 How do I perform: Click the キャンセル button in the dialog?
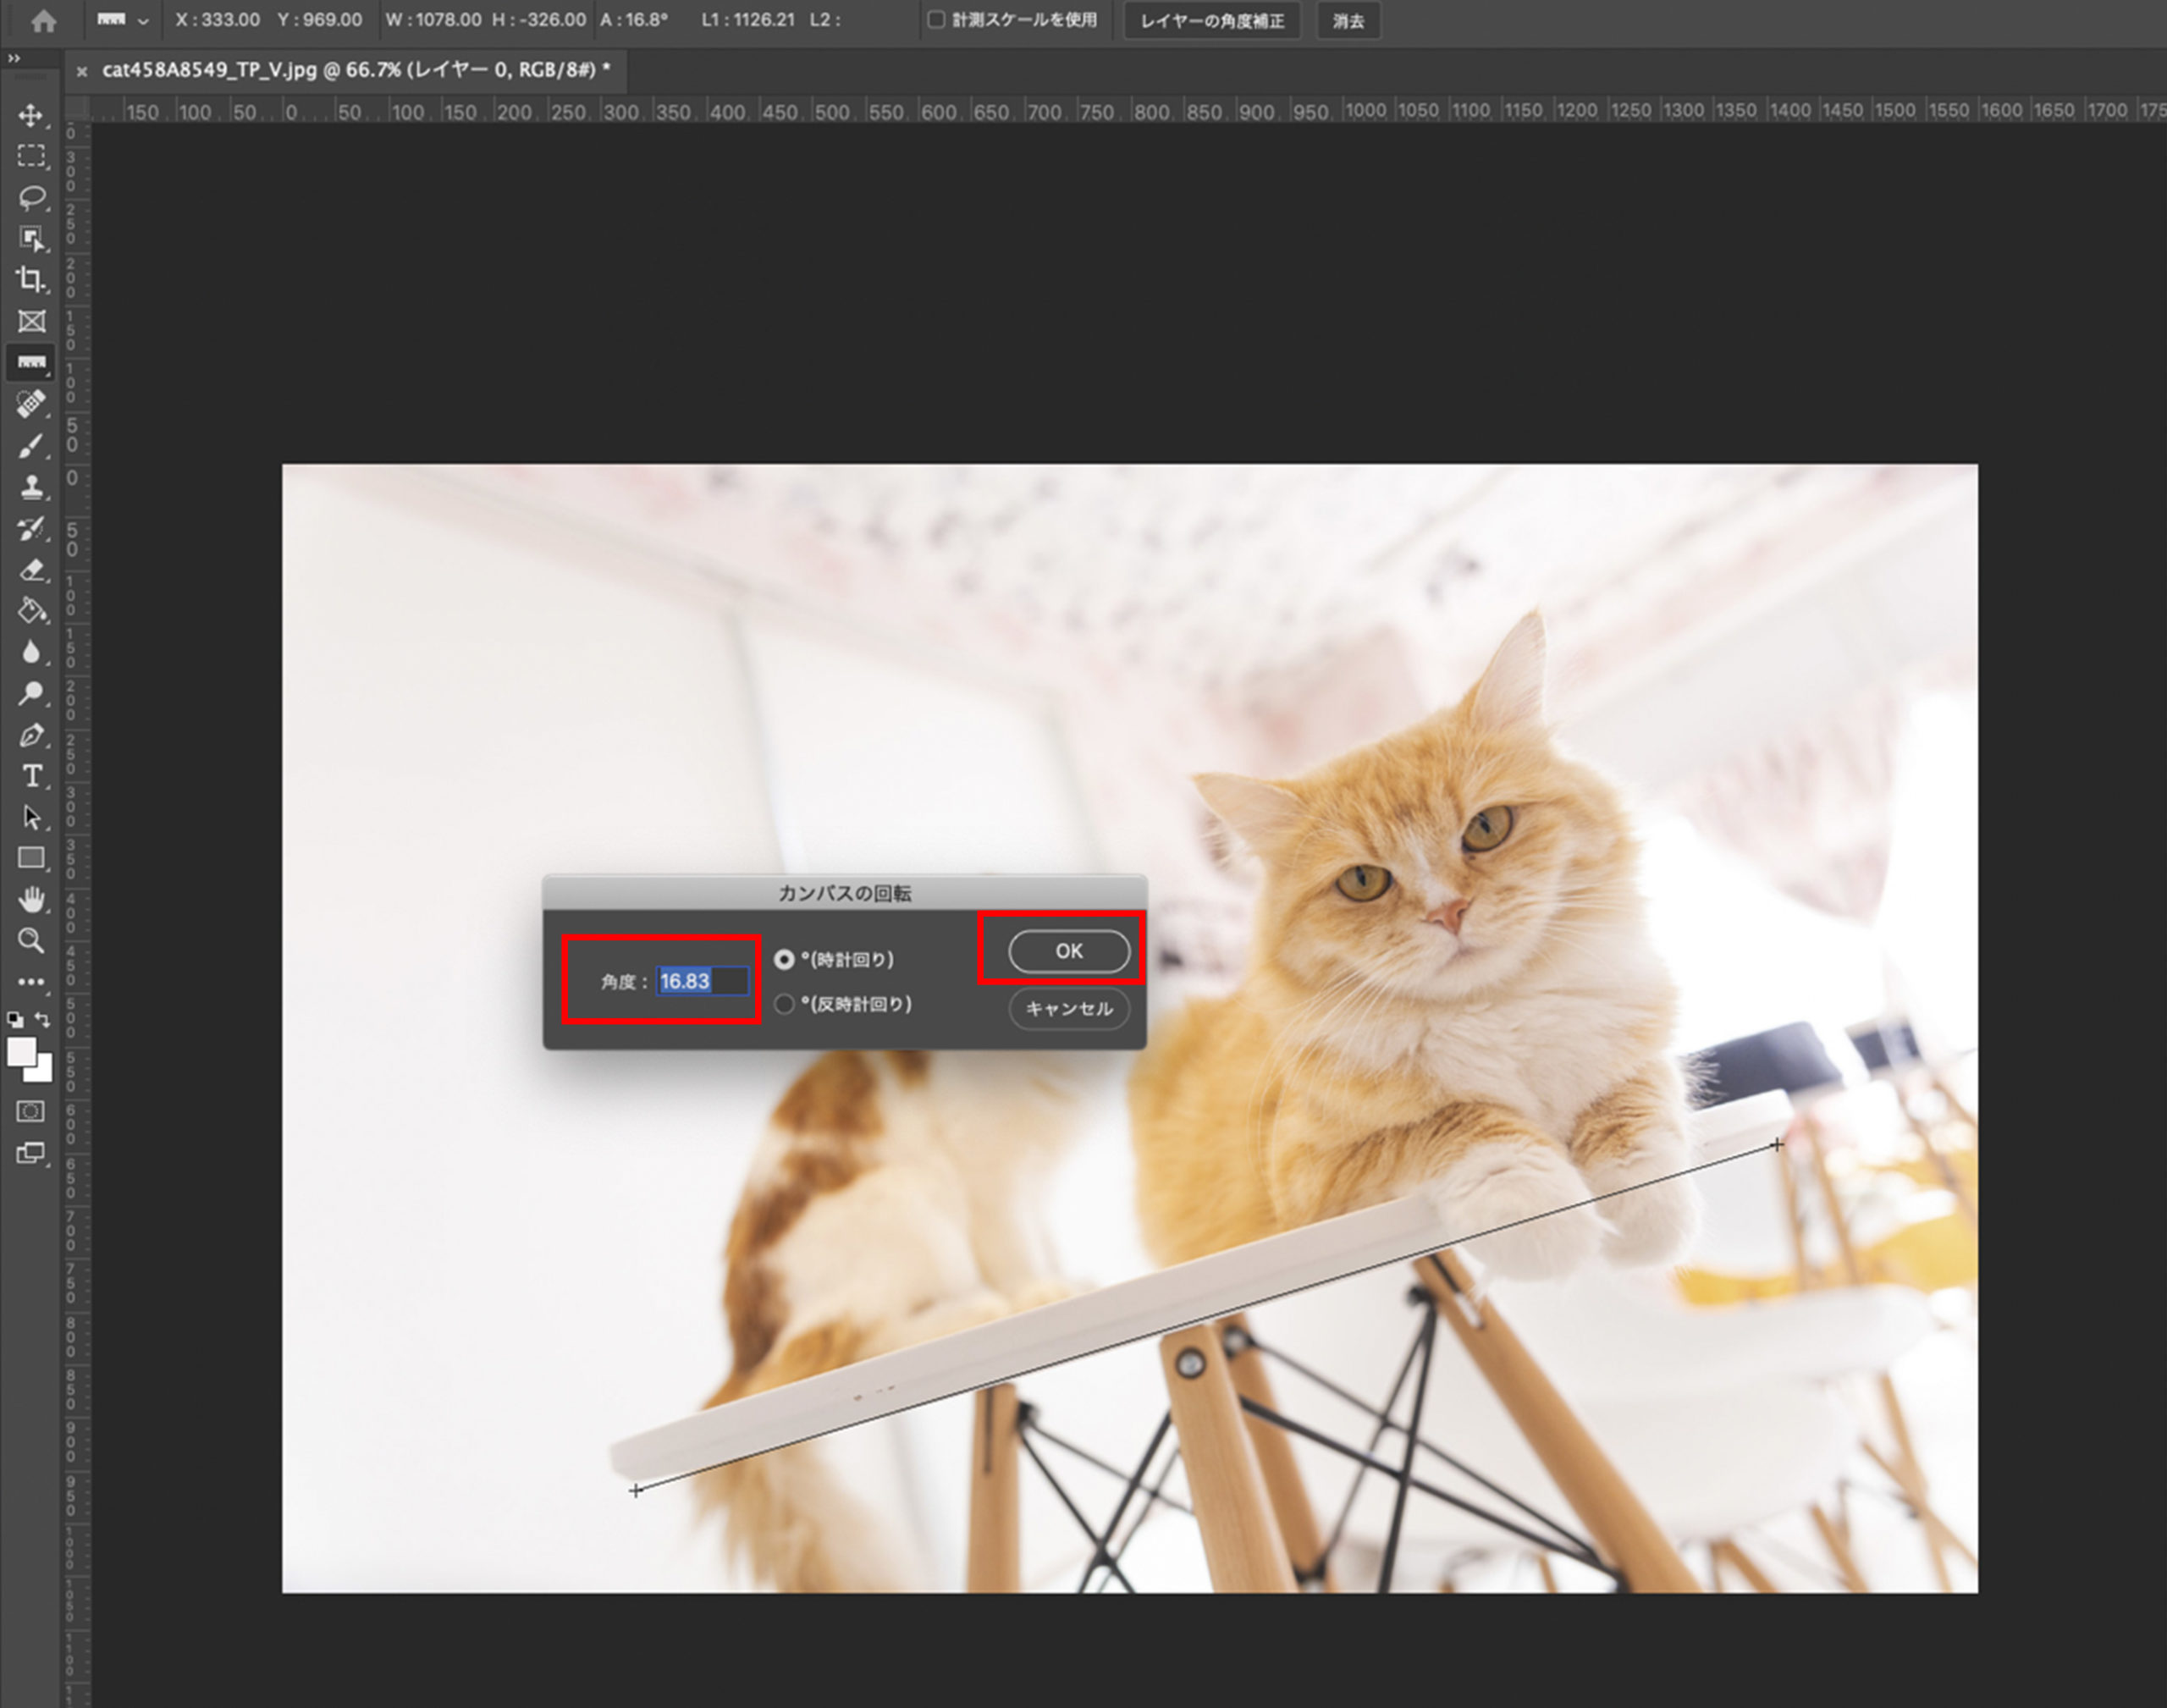(1069, 1009)
